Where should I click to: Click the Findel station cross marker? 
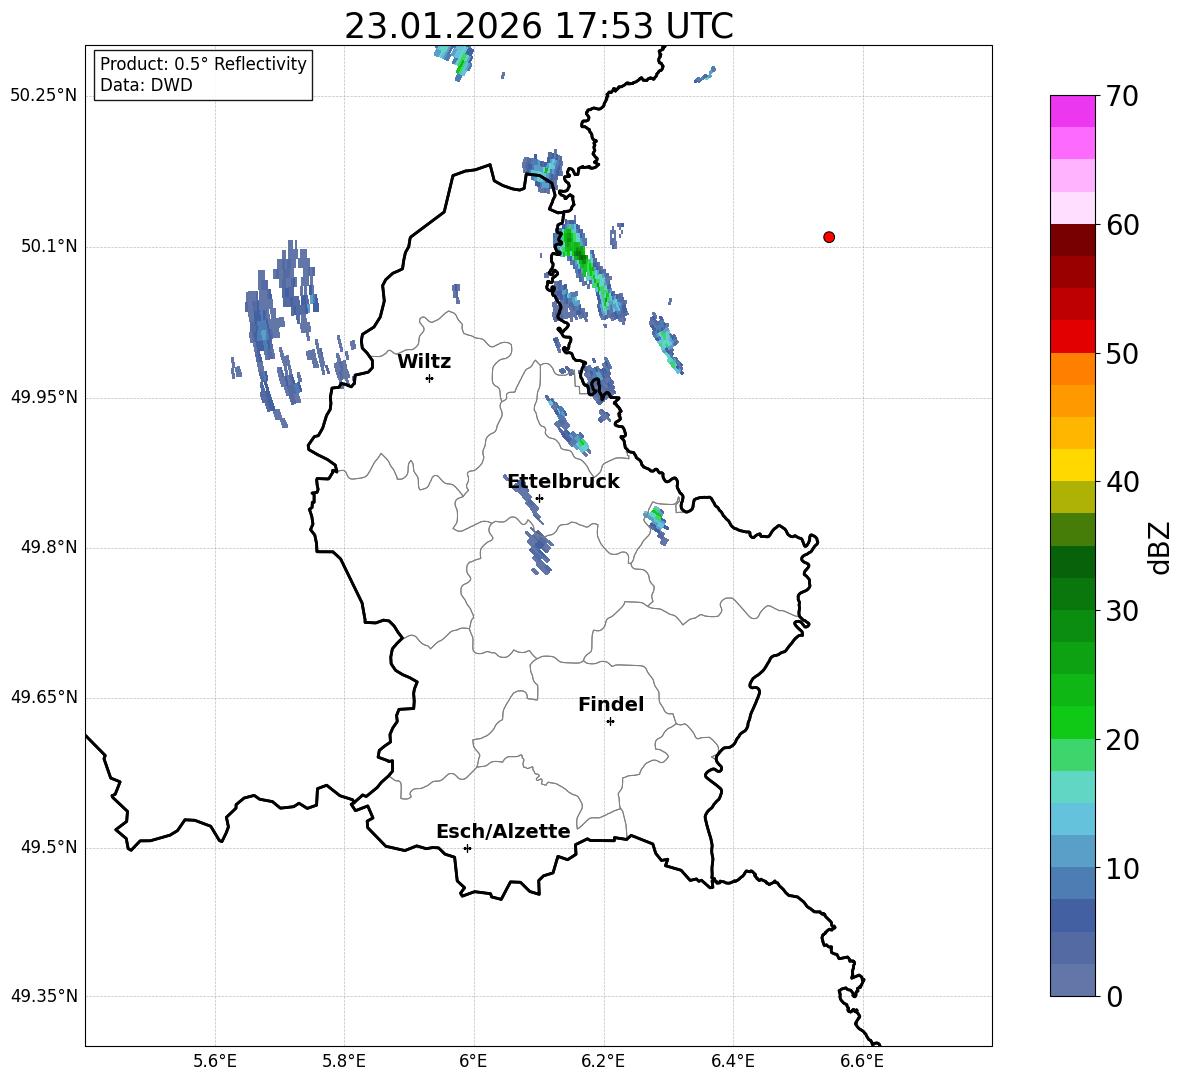pyautogui.click(x=610, y=722)
